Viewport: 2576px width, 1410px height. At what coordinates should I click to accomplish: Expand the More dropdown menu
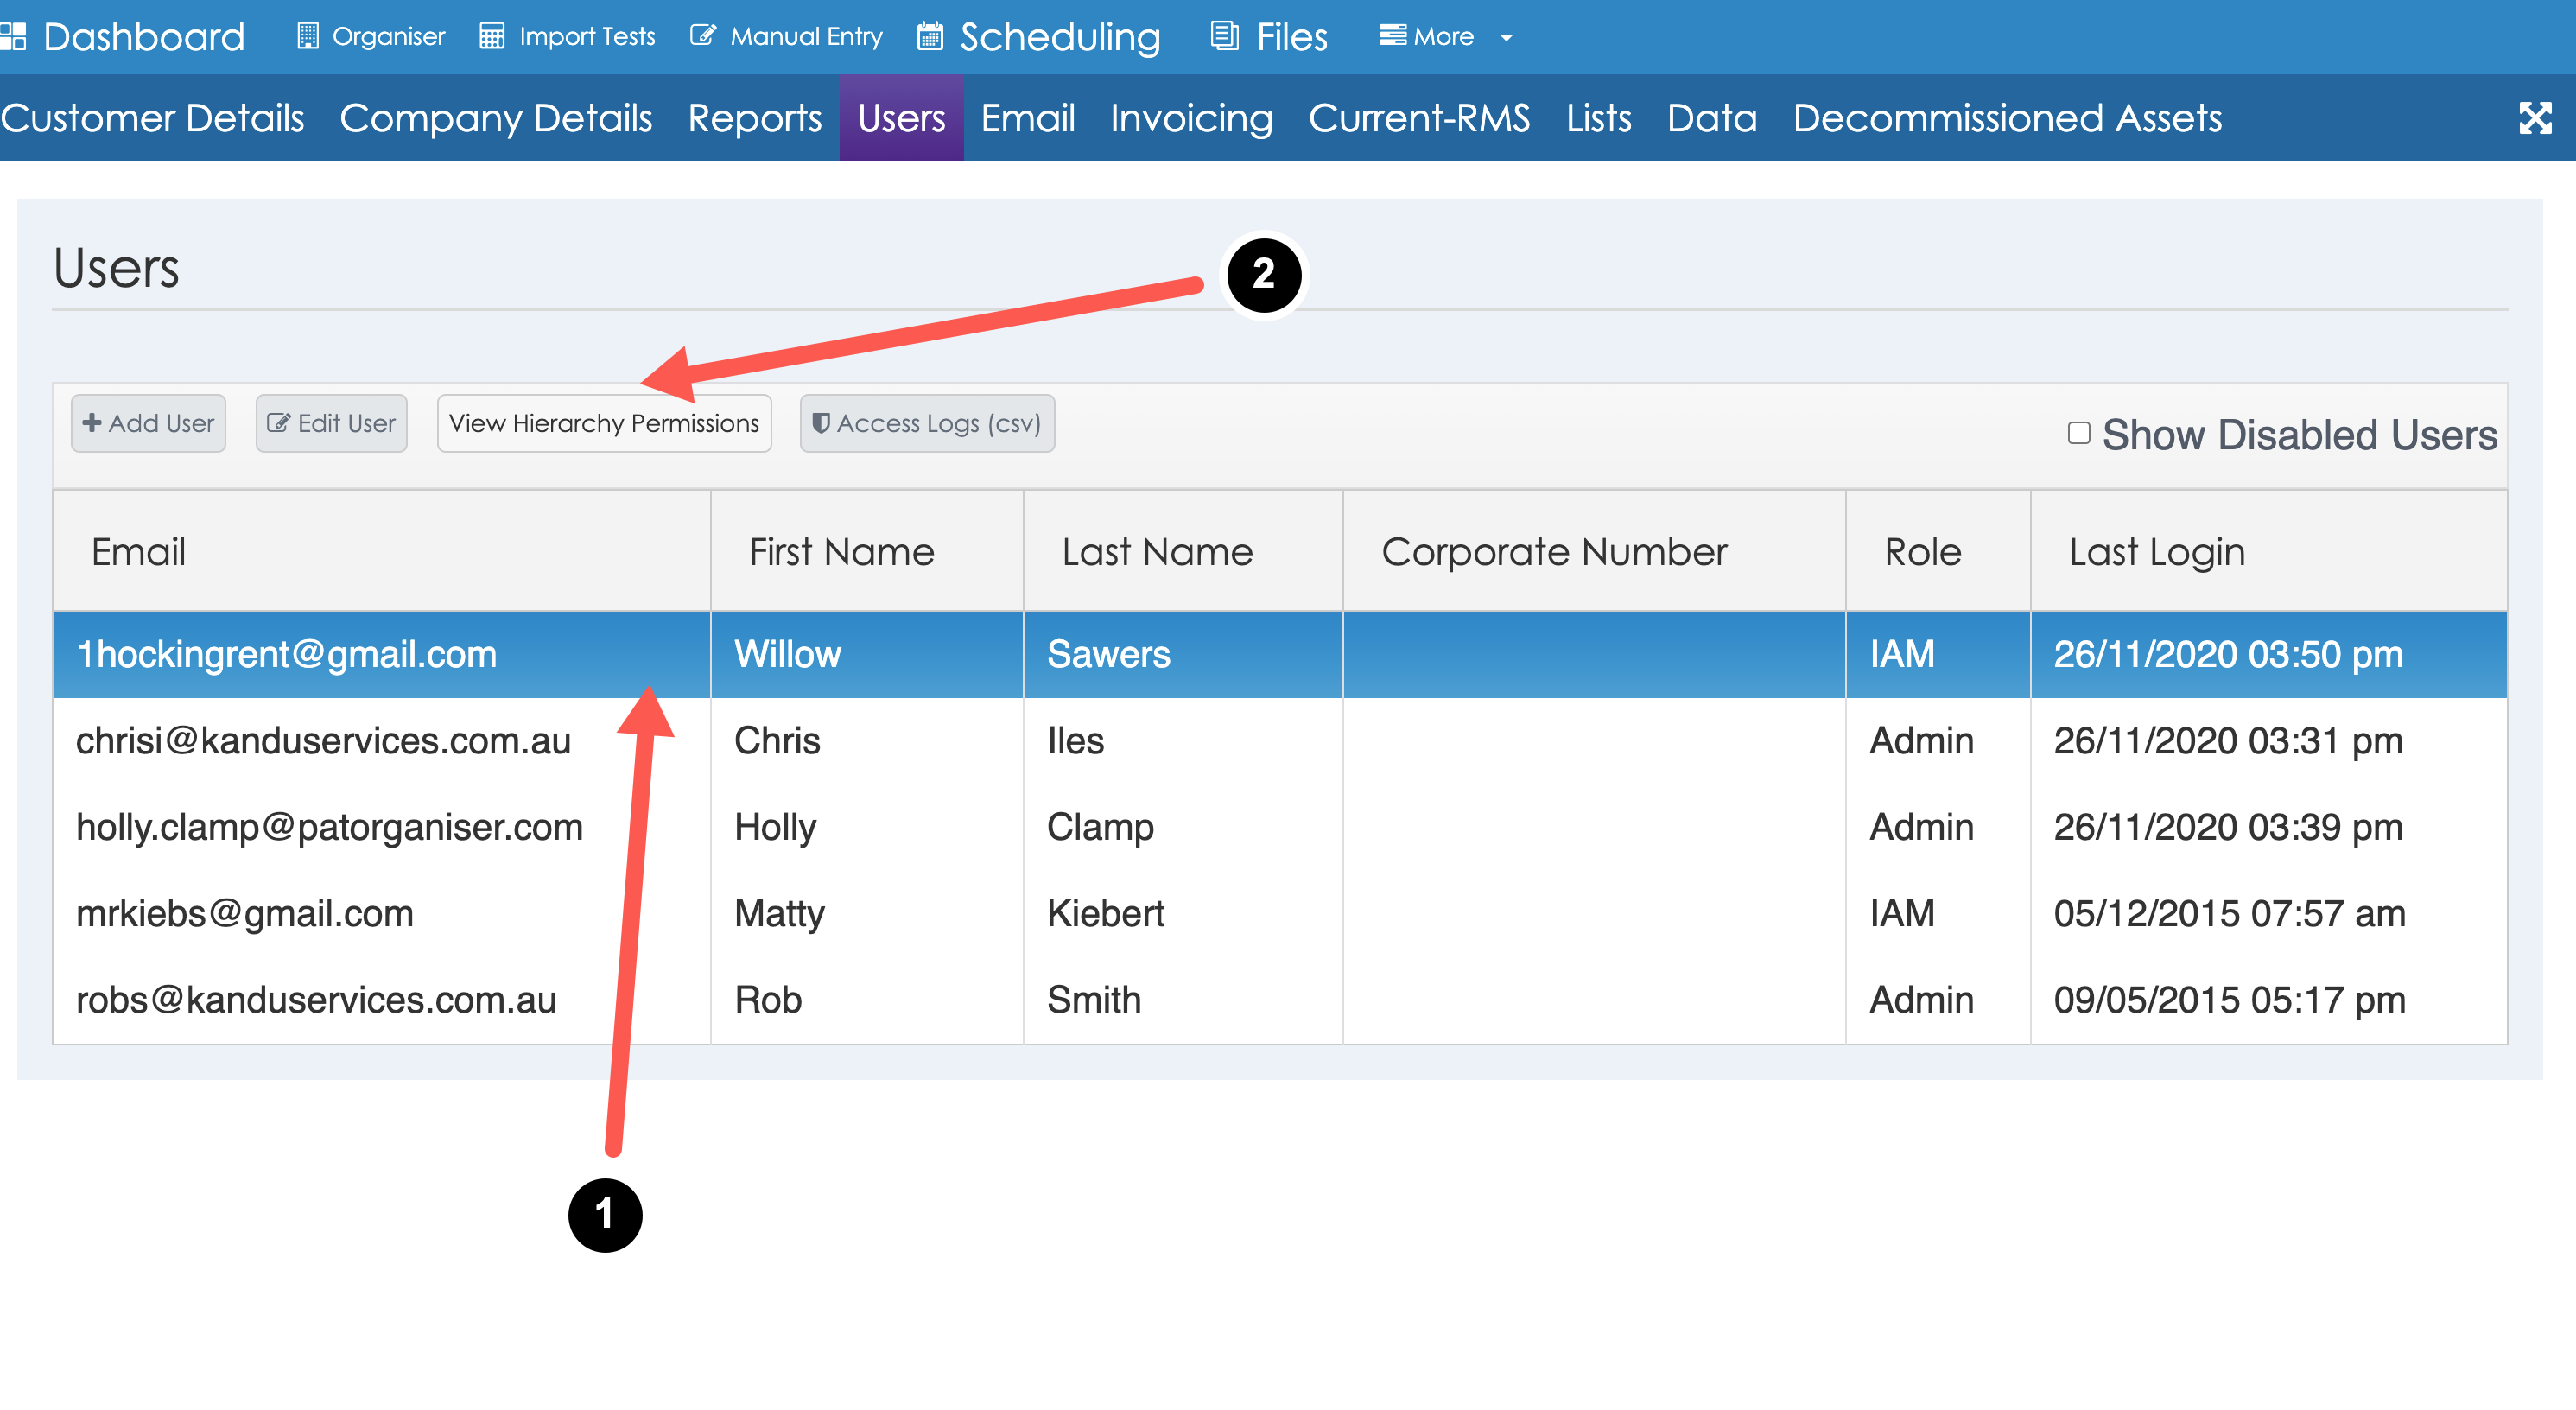click(x=1445, y=37)
